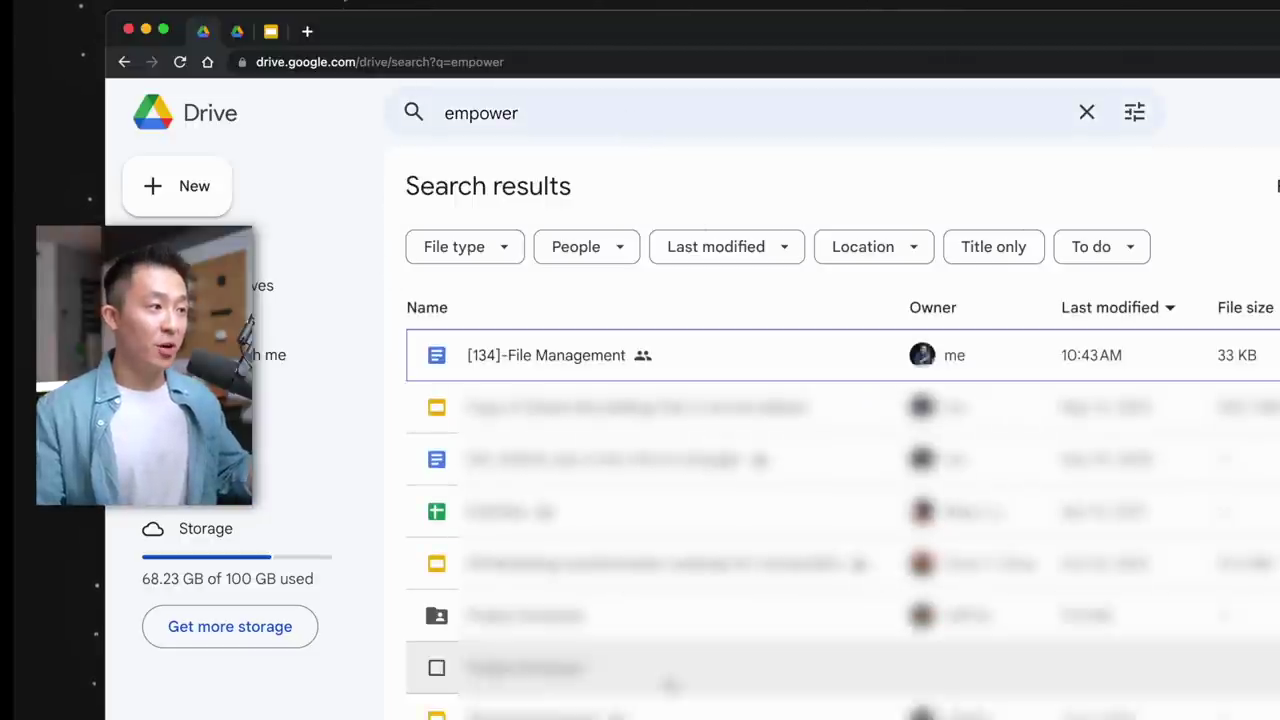Sort by Last modified column header
The image size is (1280, 720).
(1118, 308)
